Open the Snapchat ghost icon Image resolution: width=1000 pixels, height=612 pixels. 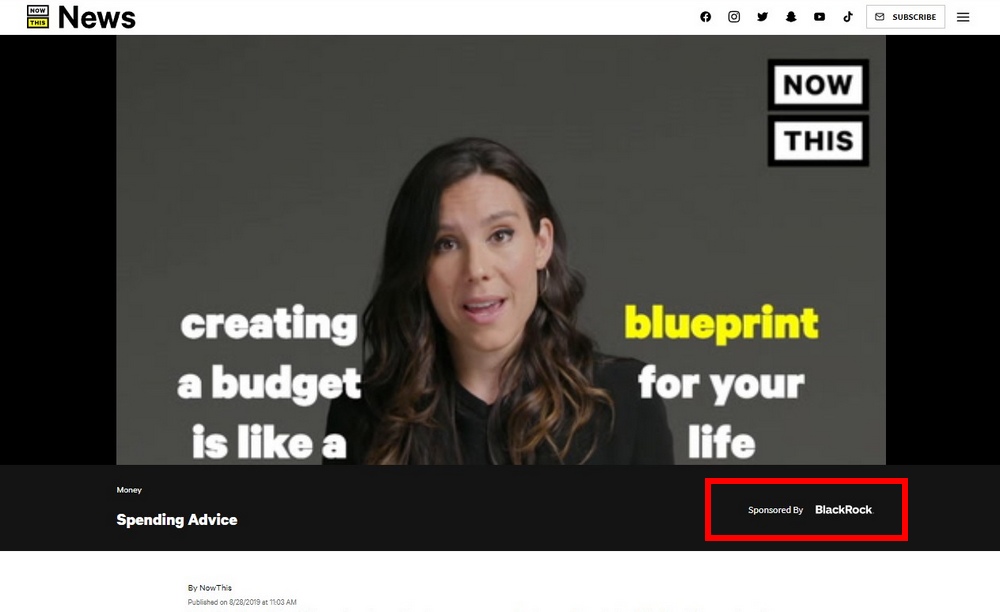791,17
